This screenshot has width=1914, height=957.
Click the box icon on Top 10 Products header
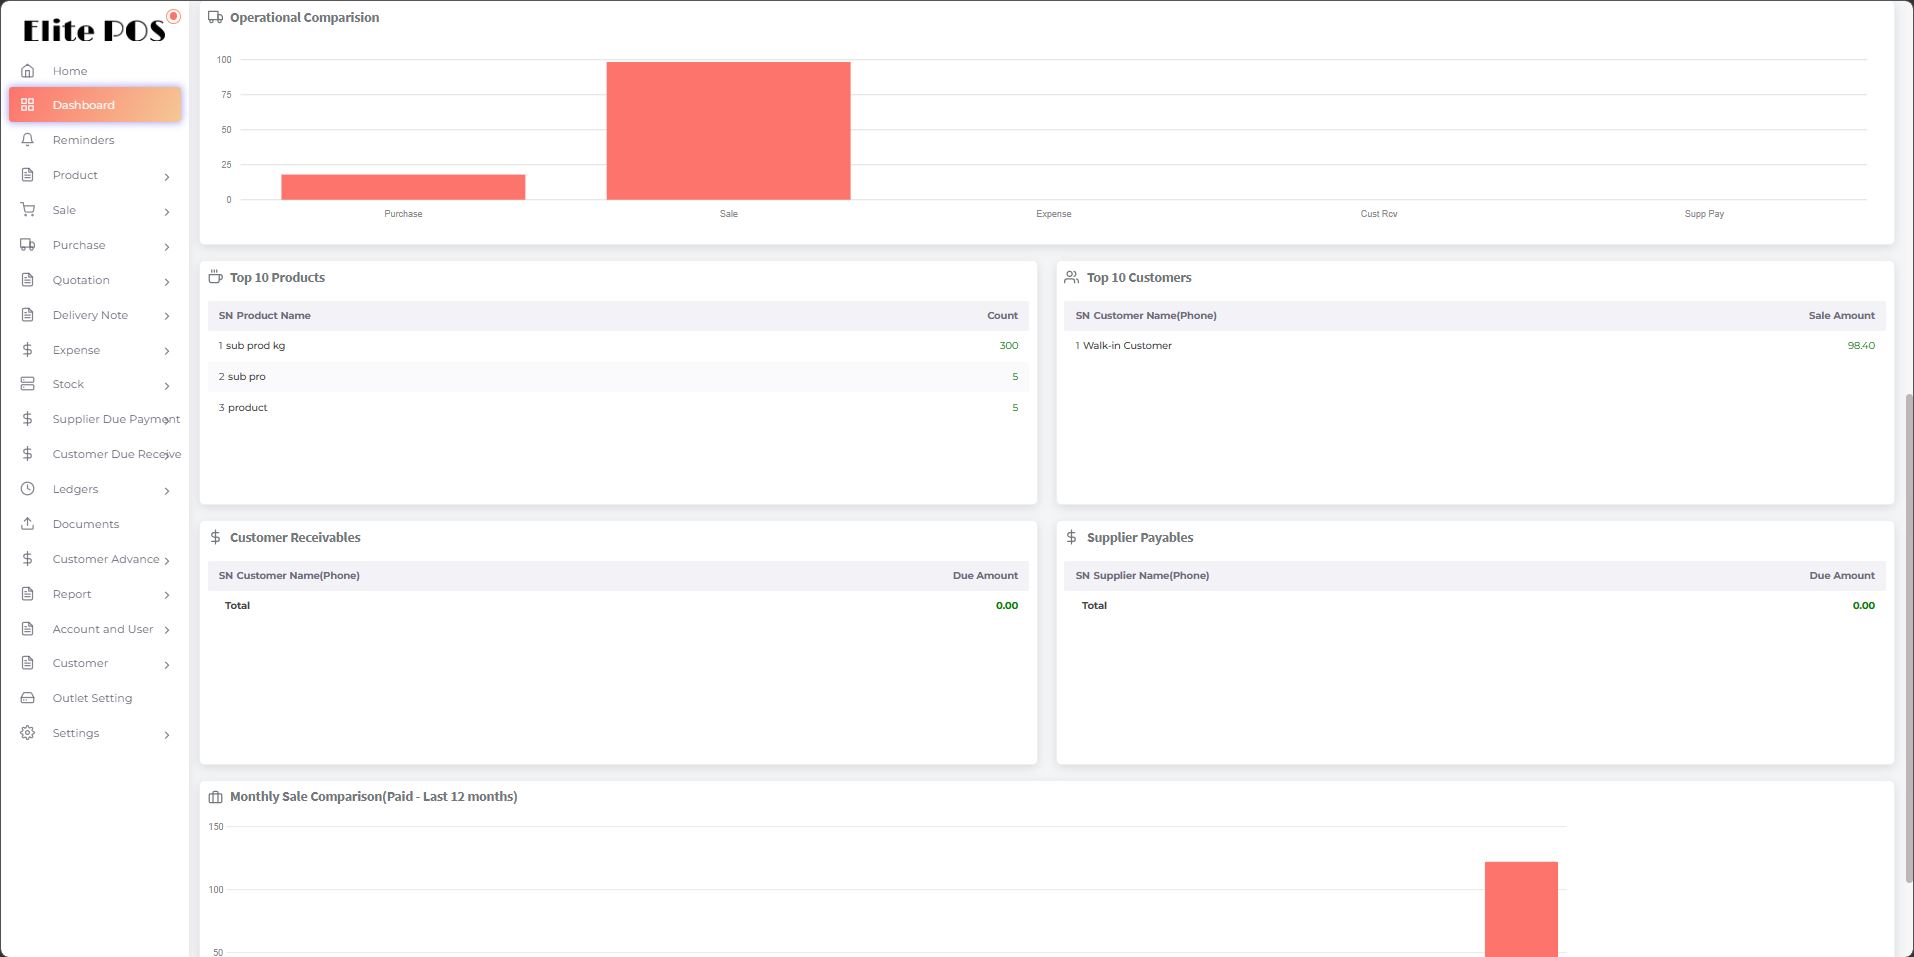[x=214, y=277]
